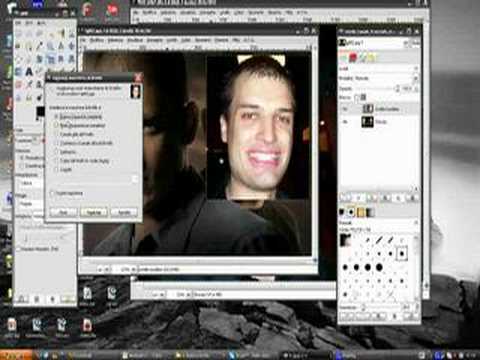Select the Text tool in the toolbox

[x=29, y=72]
